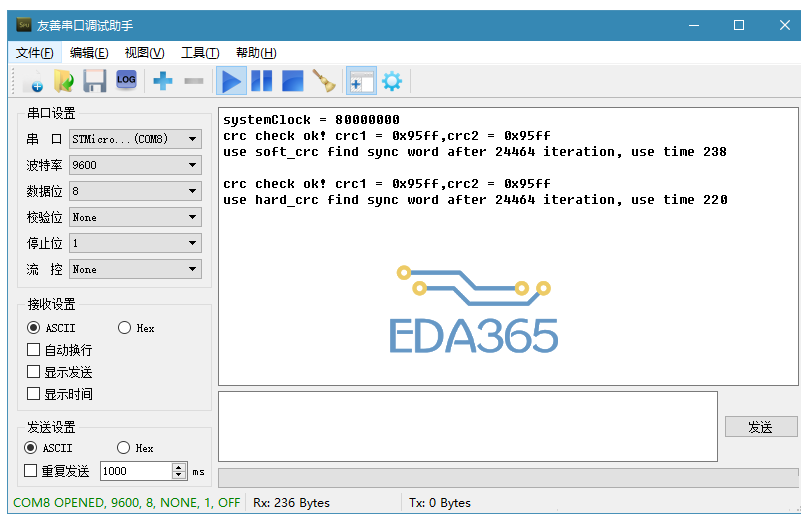The image size is (801, 518).
Task: Click the blue plus toolbar icon
Action: 163,81
